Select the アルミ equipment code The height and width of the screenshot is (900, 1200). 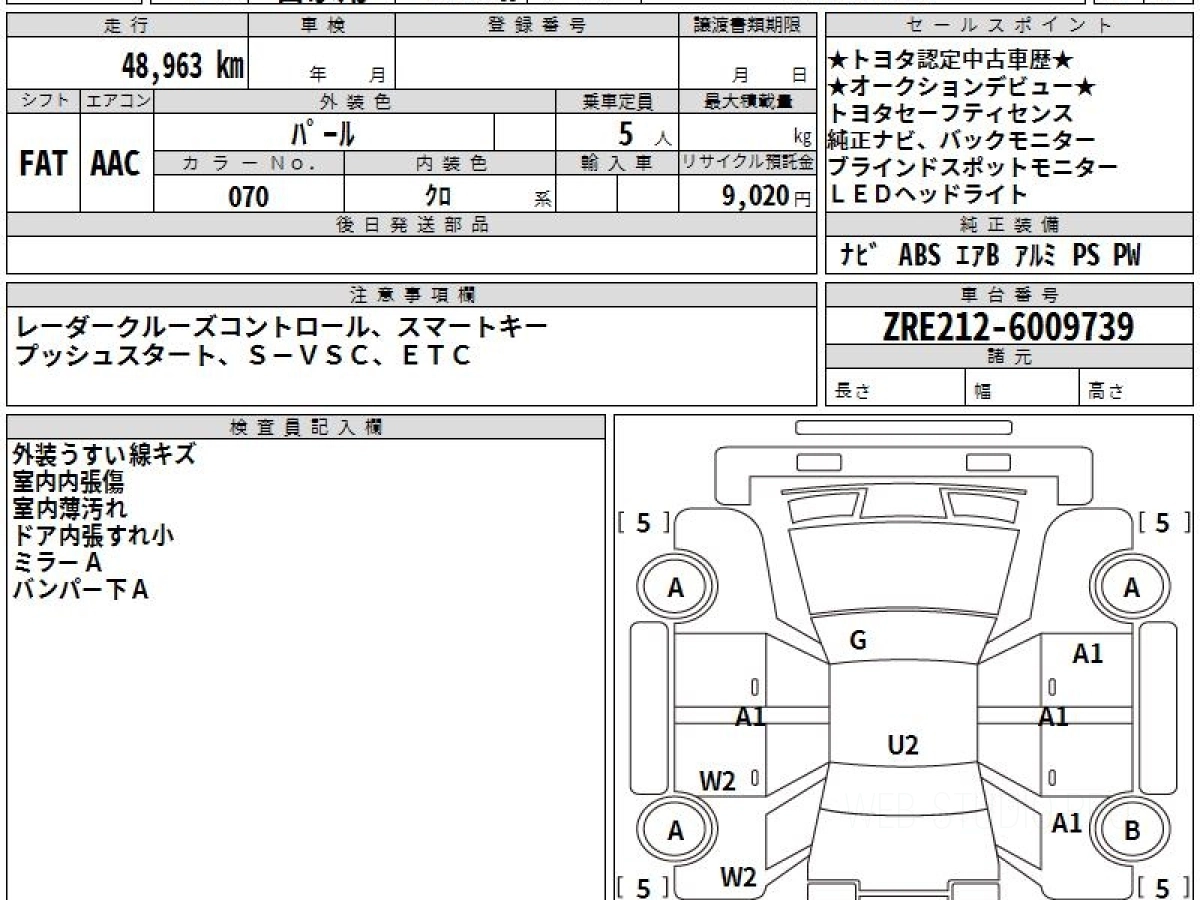1036,255
